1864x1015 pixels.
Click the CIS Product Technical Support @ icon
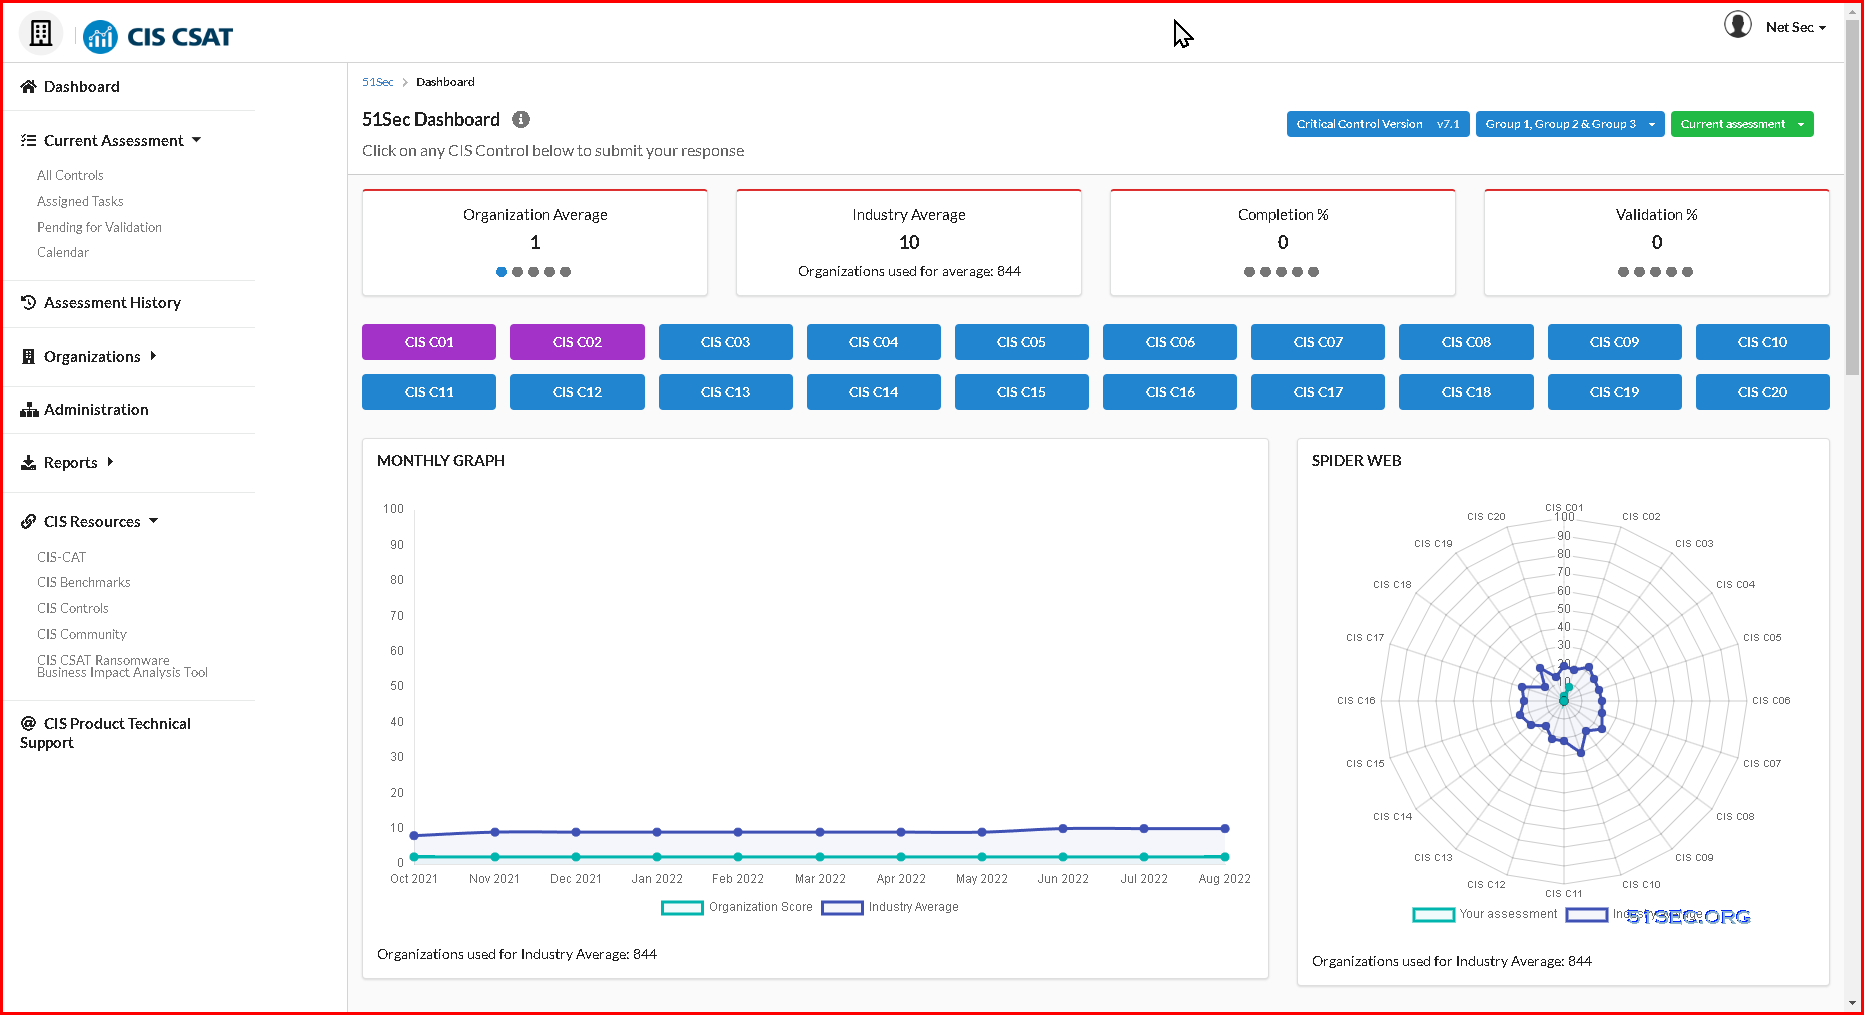(28, 724)
